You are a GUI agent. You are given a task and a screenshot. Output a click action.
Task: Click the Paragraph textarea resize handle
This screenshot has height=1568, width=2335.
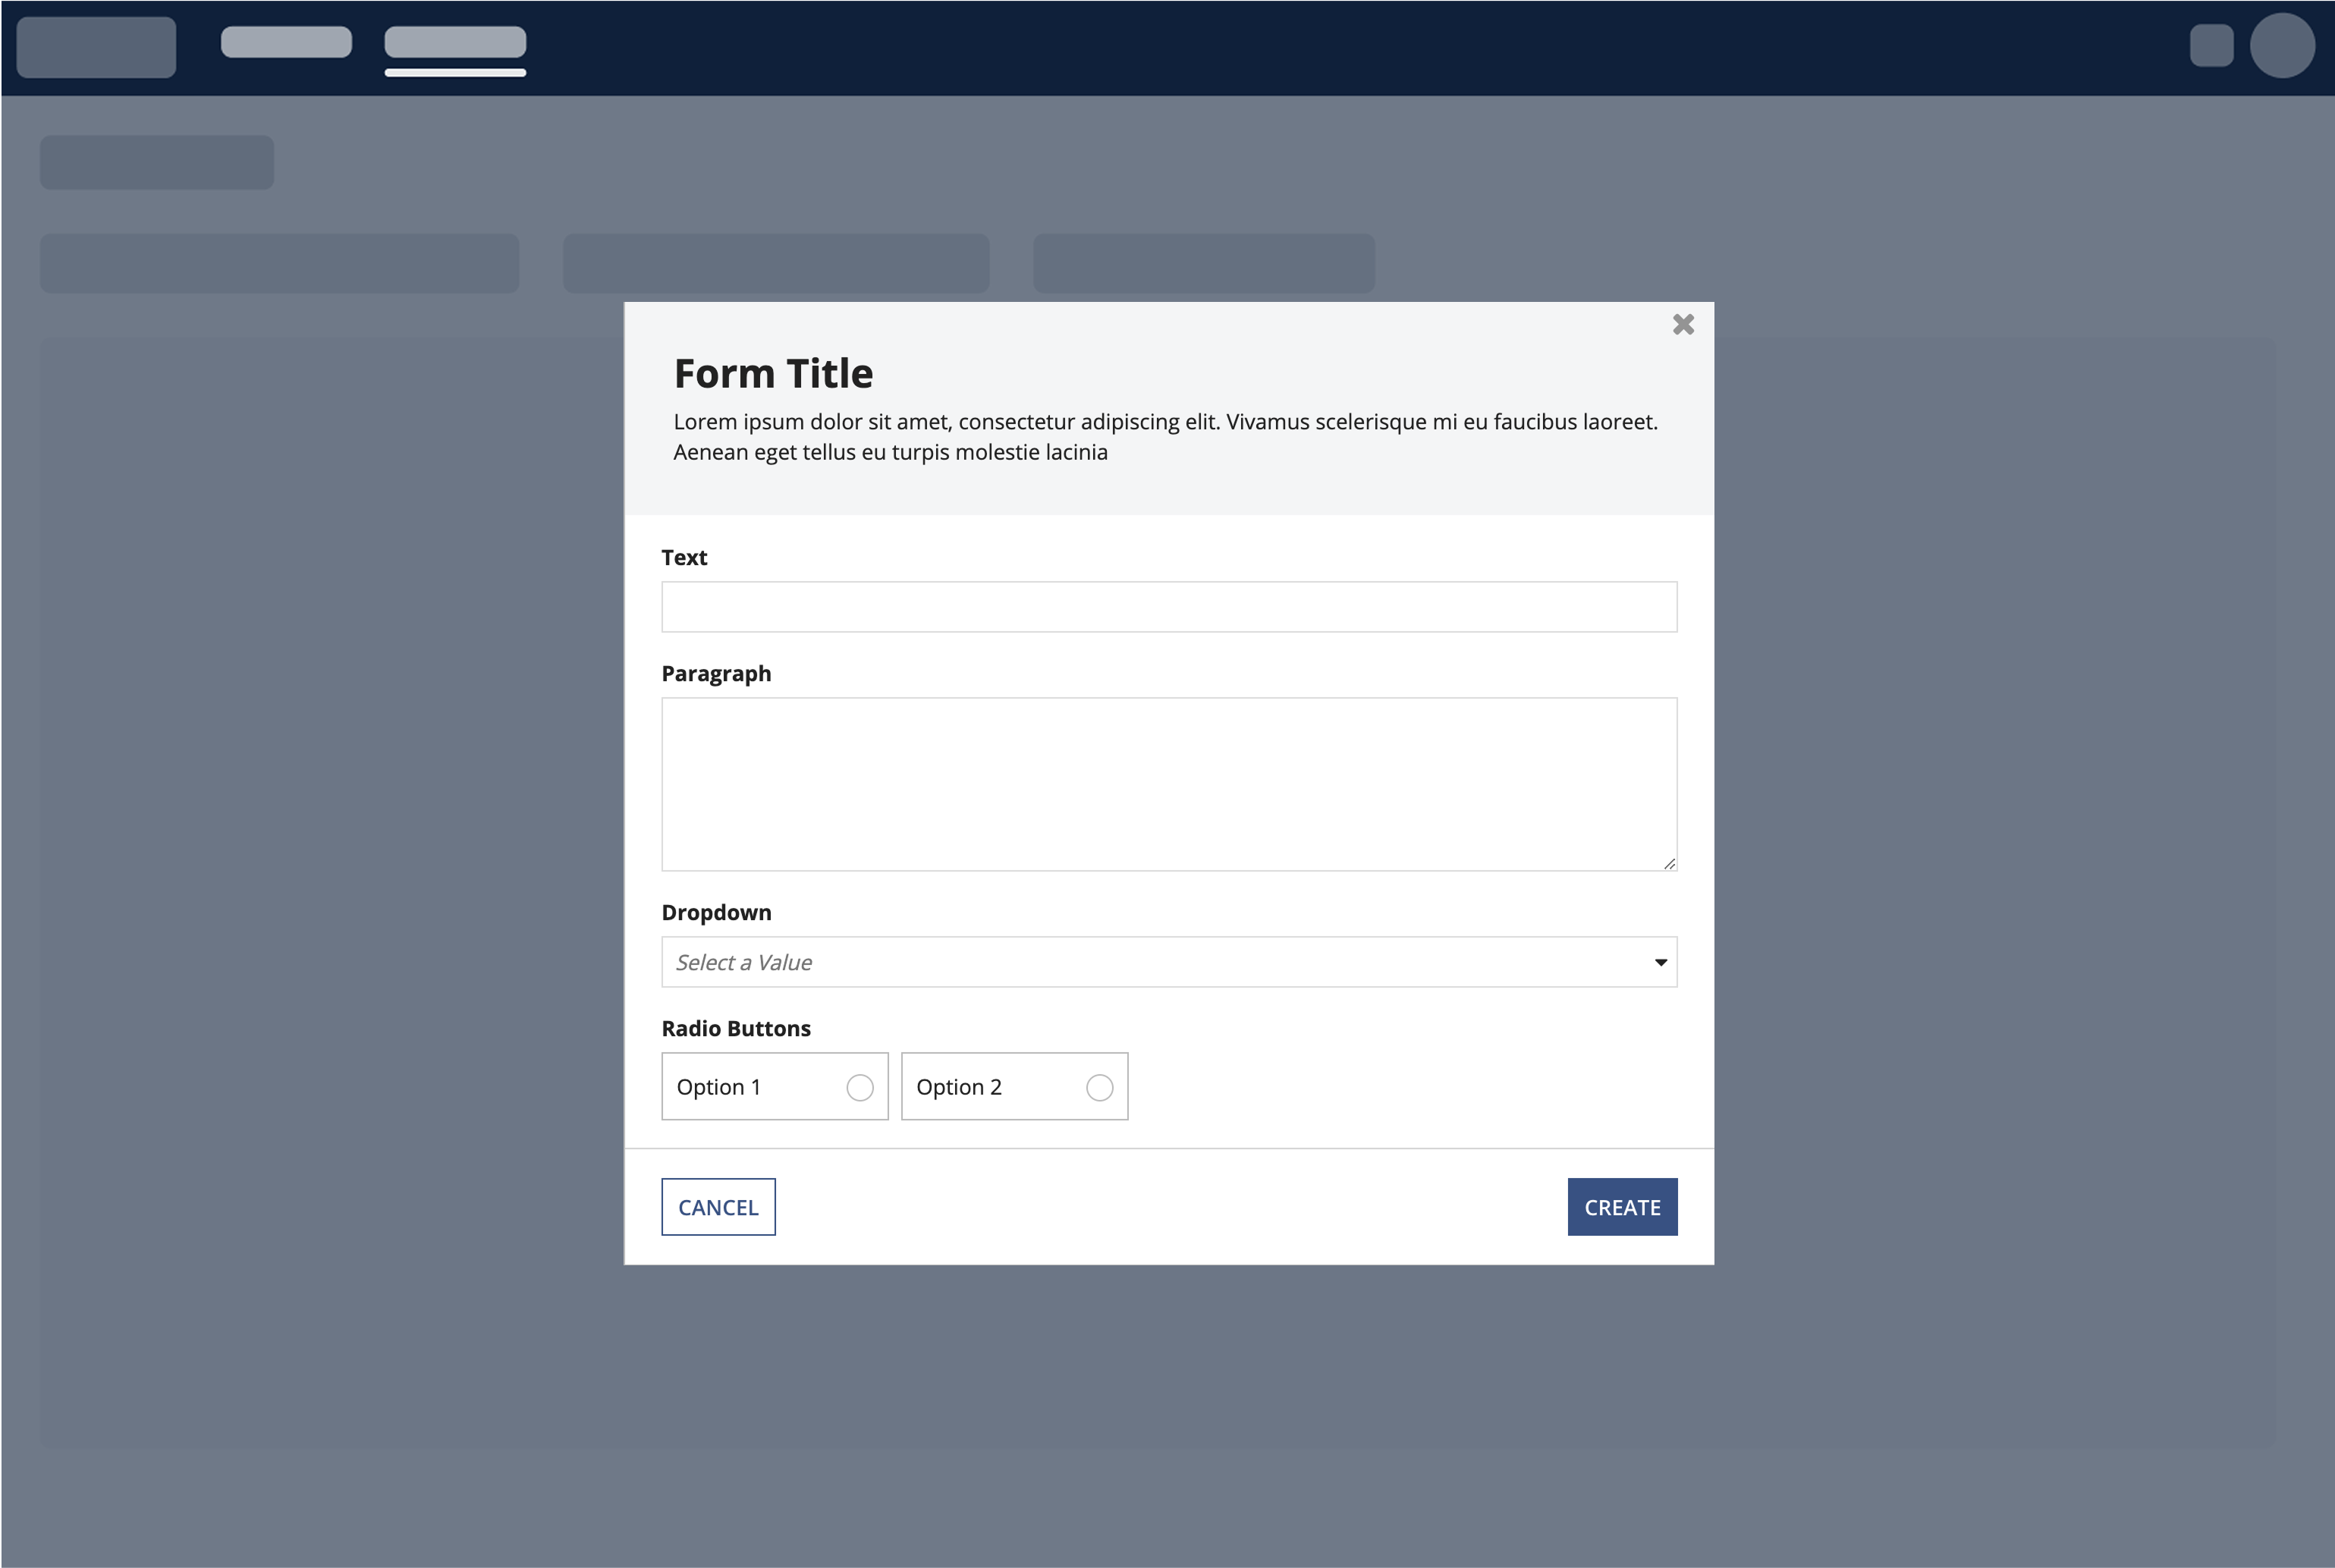pyautogui.click(x=1669, y=863)
